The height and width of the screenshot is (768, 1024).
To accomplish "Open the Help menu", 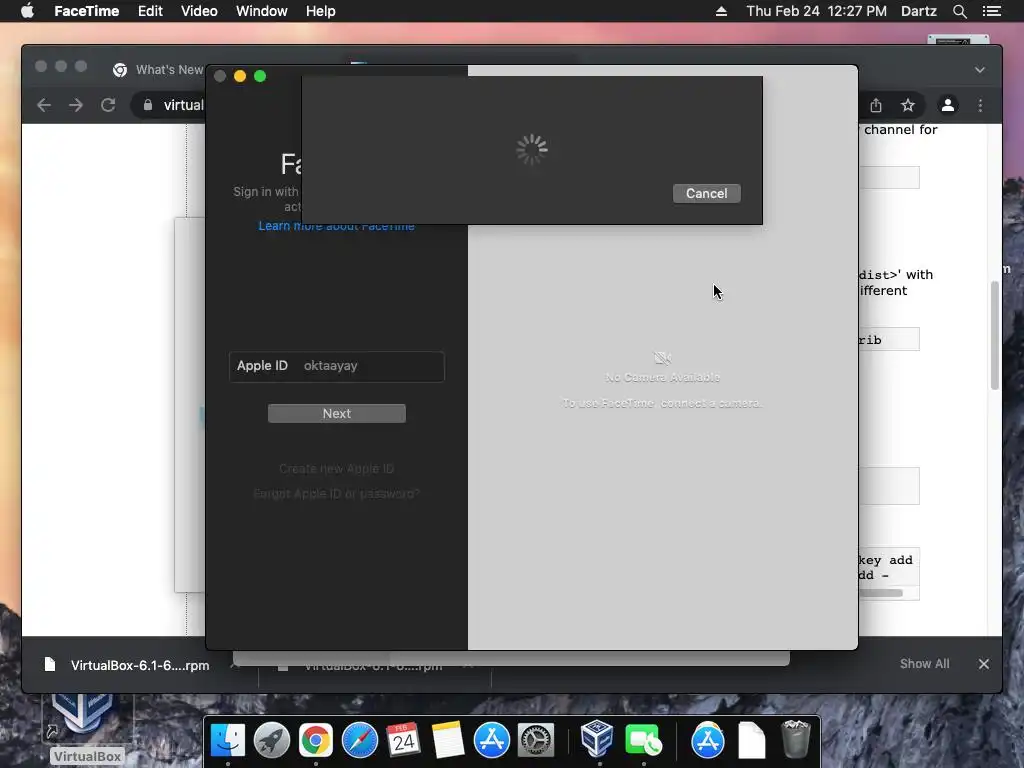I will (x=321, y=11).
